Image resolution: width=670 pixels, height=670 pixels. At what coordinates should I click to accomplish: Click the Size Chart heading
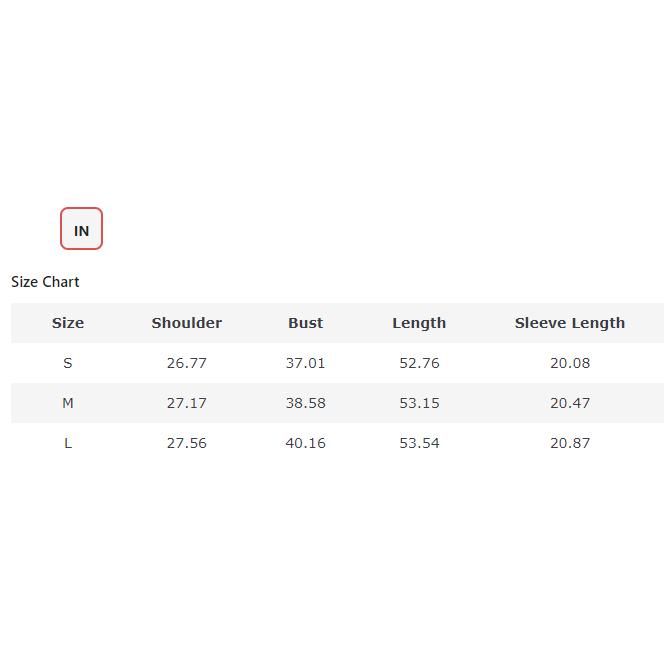45,282
